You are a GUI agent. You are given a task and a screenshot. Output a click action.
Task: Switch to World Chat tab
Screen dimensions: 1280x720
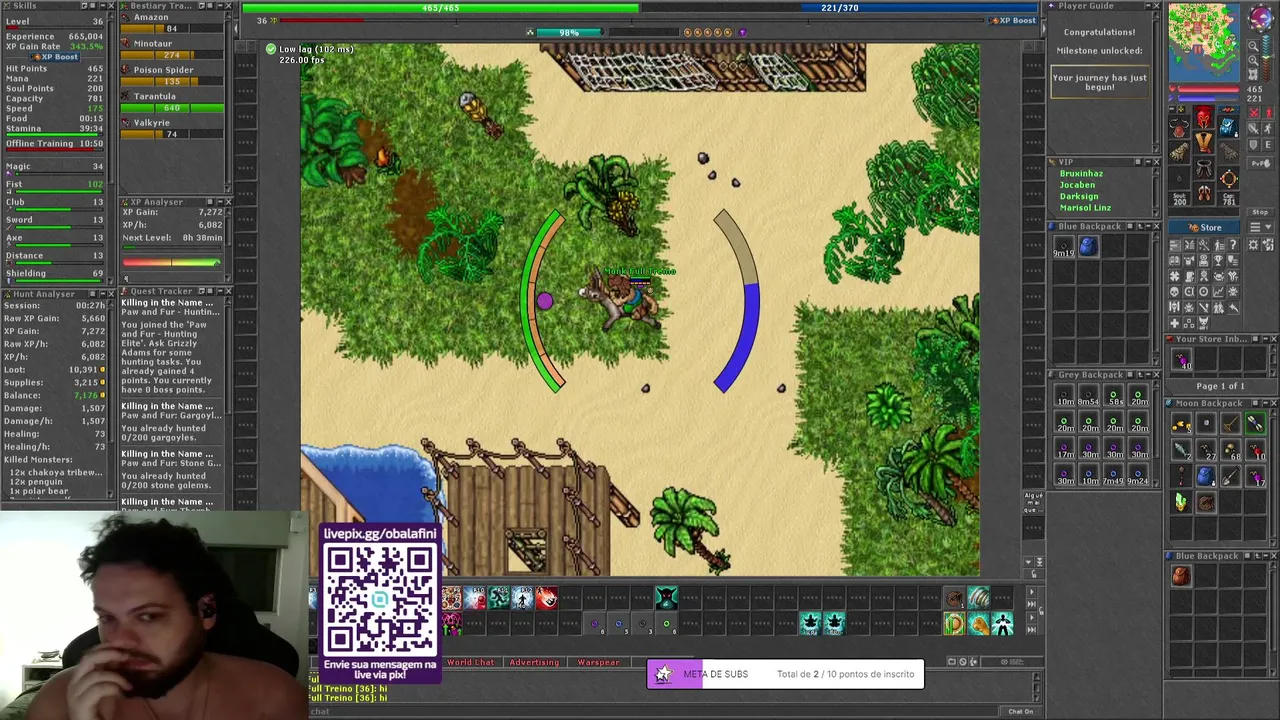point(471,662)
